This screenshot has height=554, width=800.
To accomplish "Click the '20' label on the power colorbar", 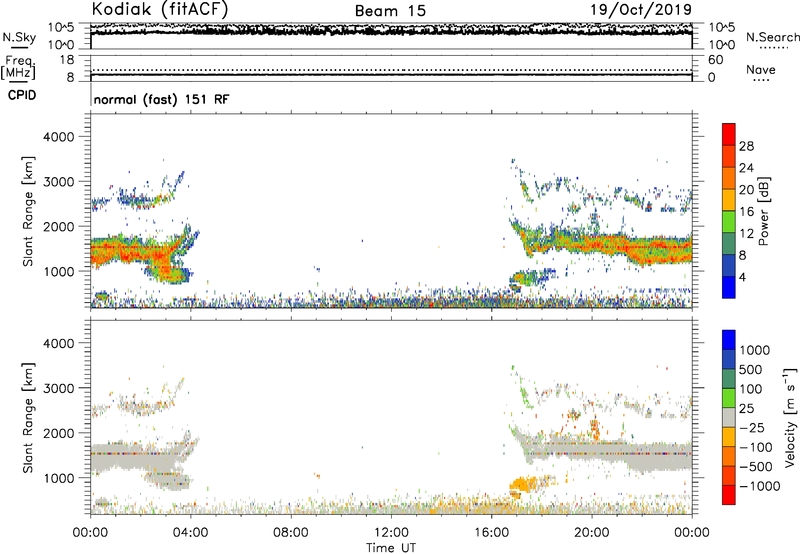I will (x=746, y=190).
